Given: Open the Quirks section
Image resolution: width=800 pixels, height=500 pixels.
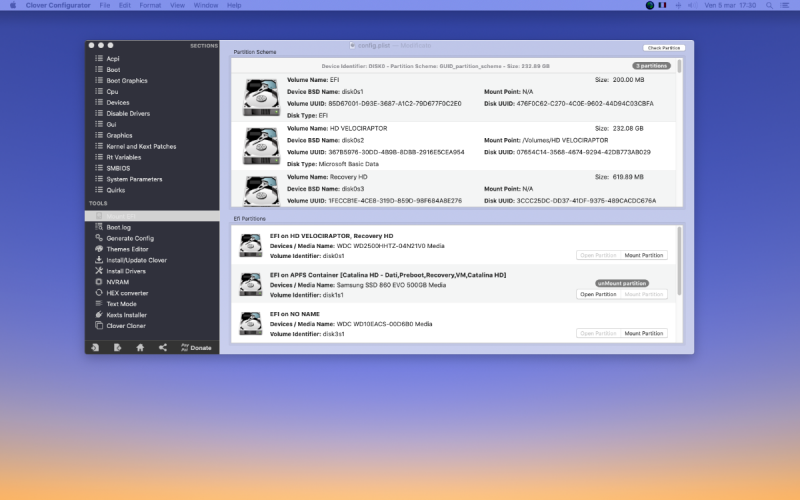Looking at the screenshot, I should tap(115, 190).
